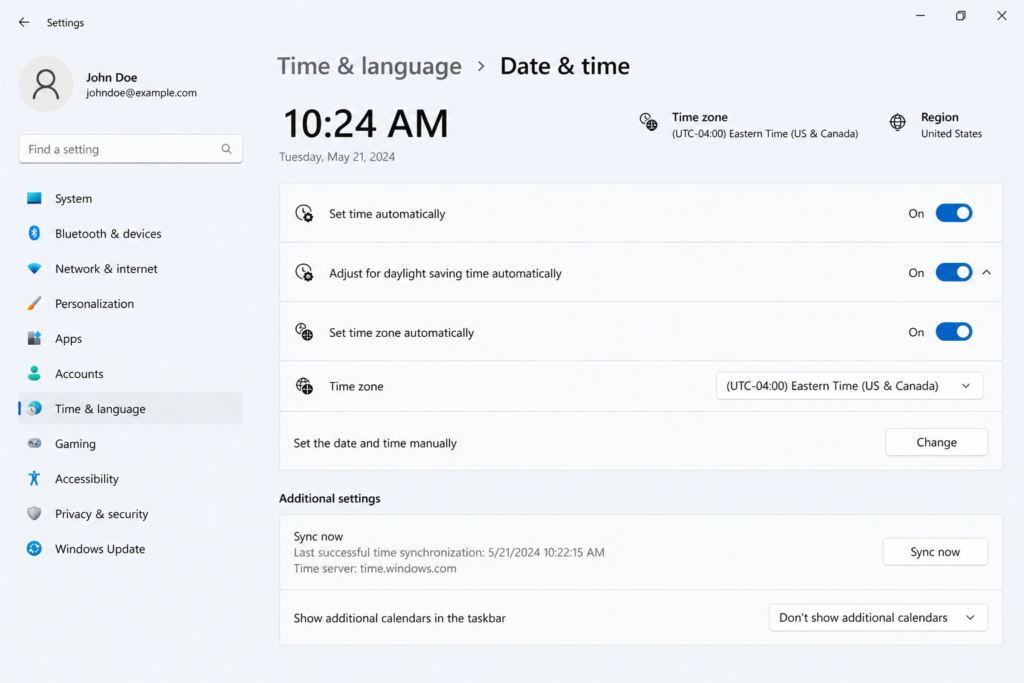Click Time & language breadcrumb link

tap(369, 66)
